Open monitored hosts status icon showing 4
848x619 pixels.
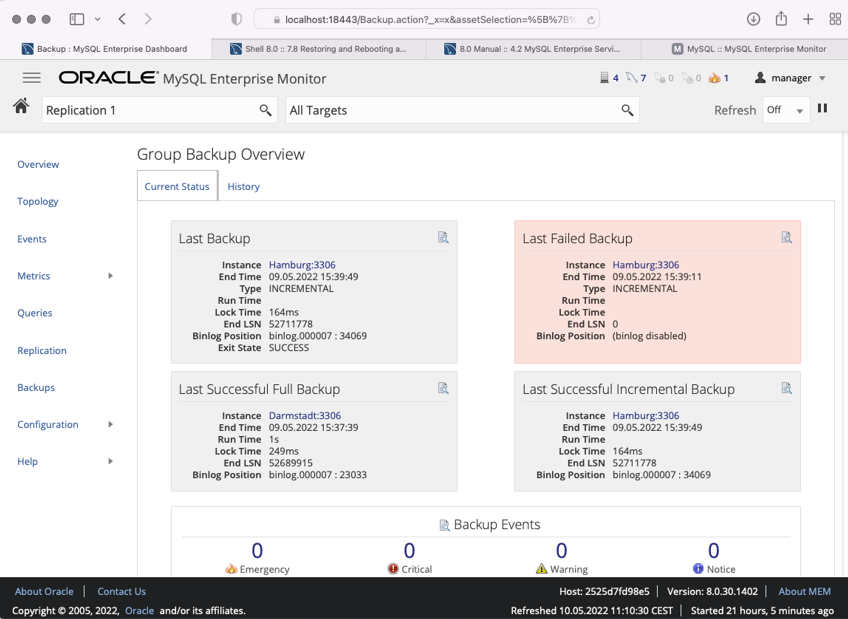point(604,78)
